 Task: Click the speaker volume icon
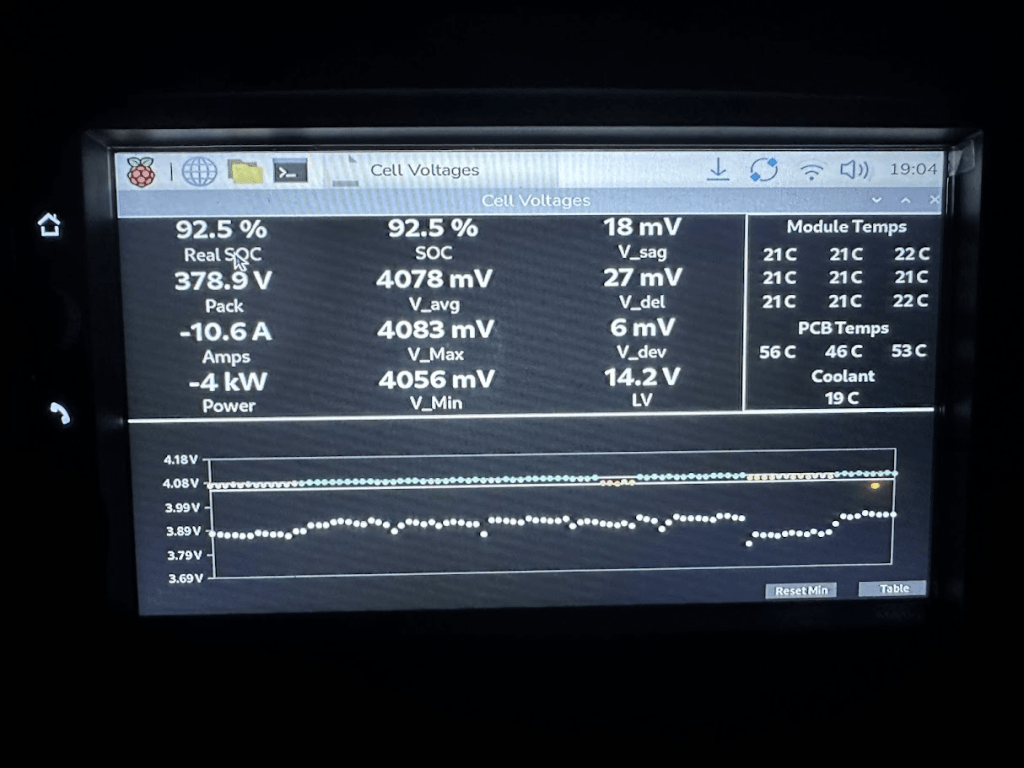[854, 170]
